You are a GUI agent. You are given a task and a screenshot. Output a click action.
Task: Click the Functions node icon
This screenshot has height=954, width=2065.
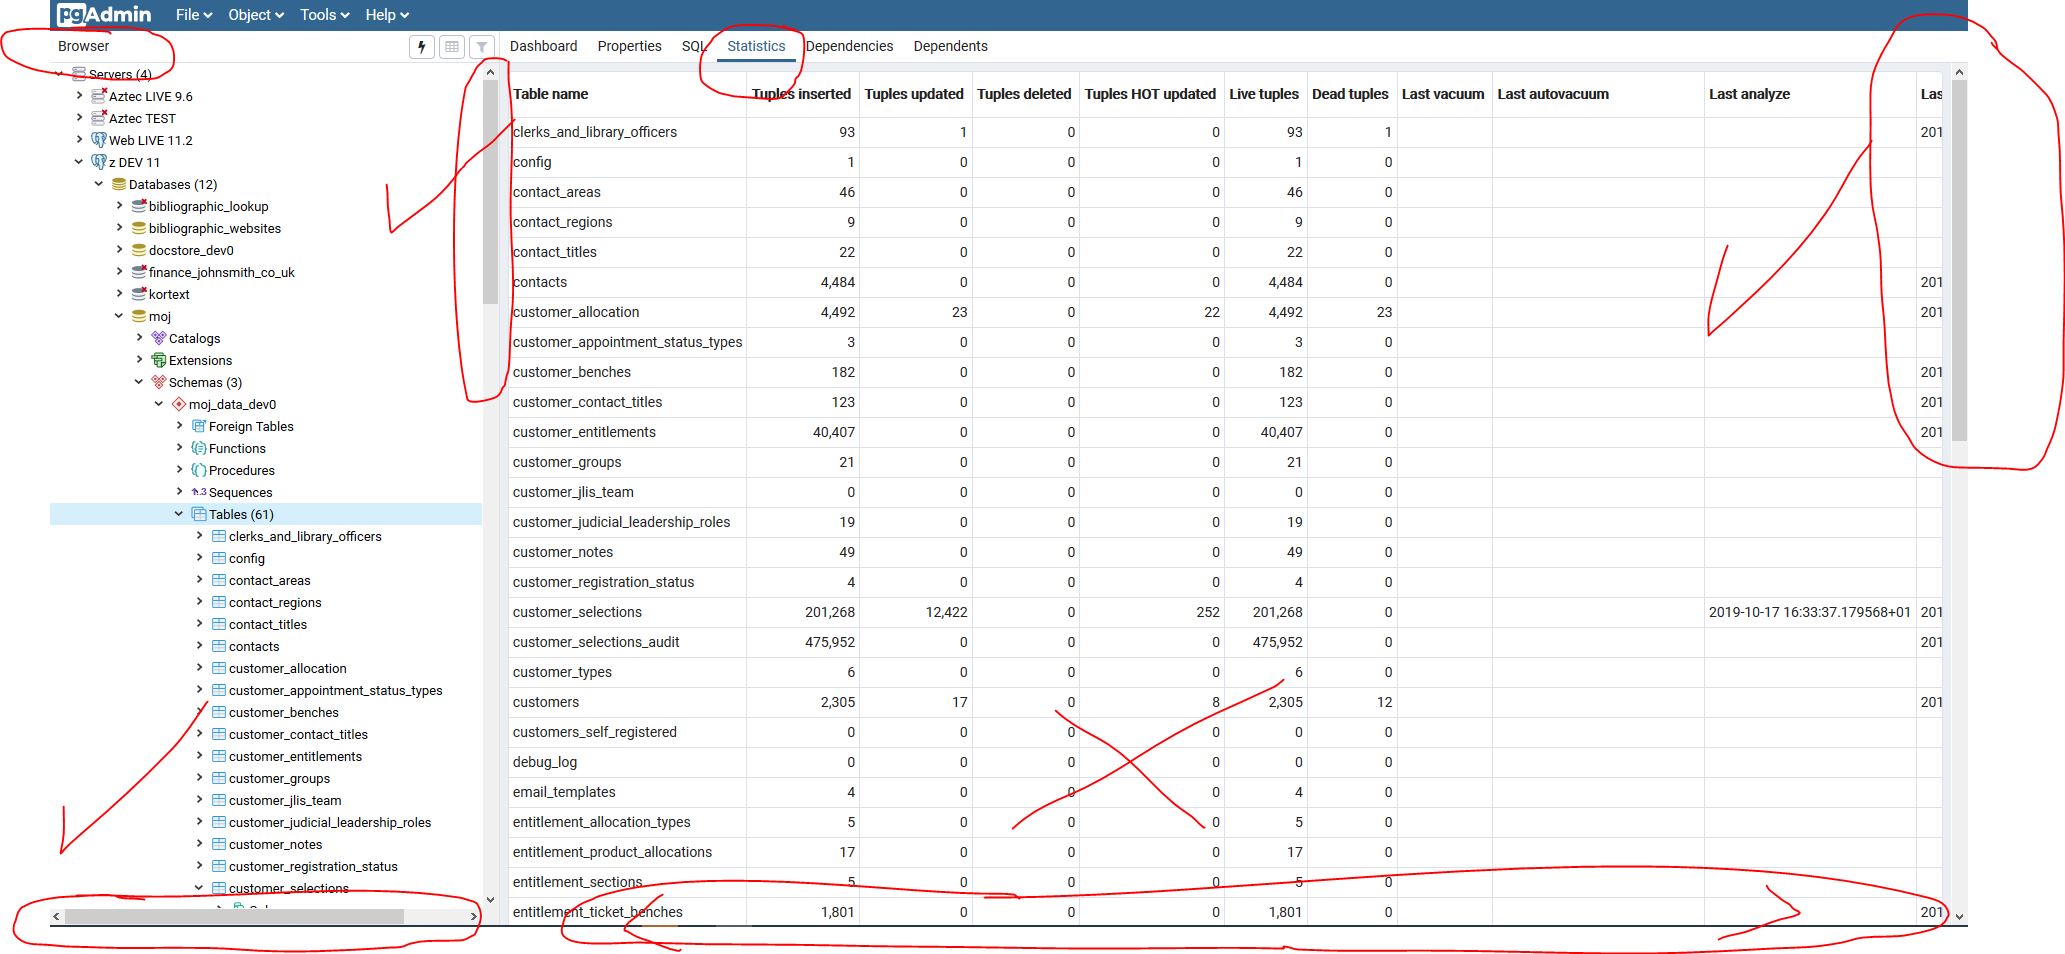[x=197, y=448]
